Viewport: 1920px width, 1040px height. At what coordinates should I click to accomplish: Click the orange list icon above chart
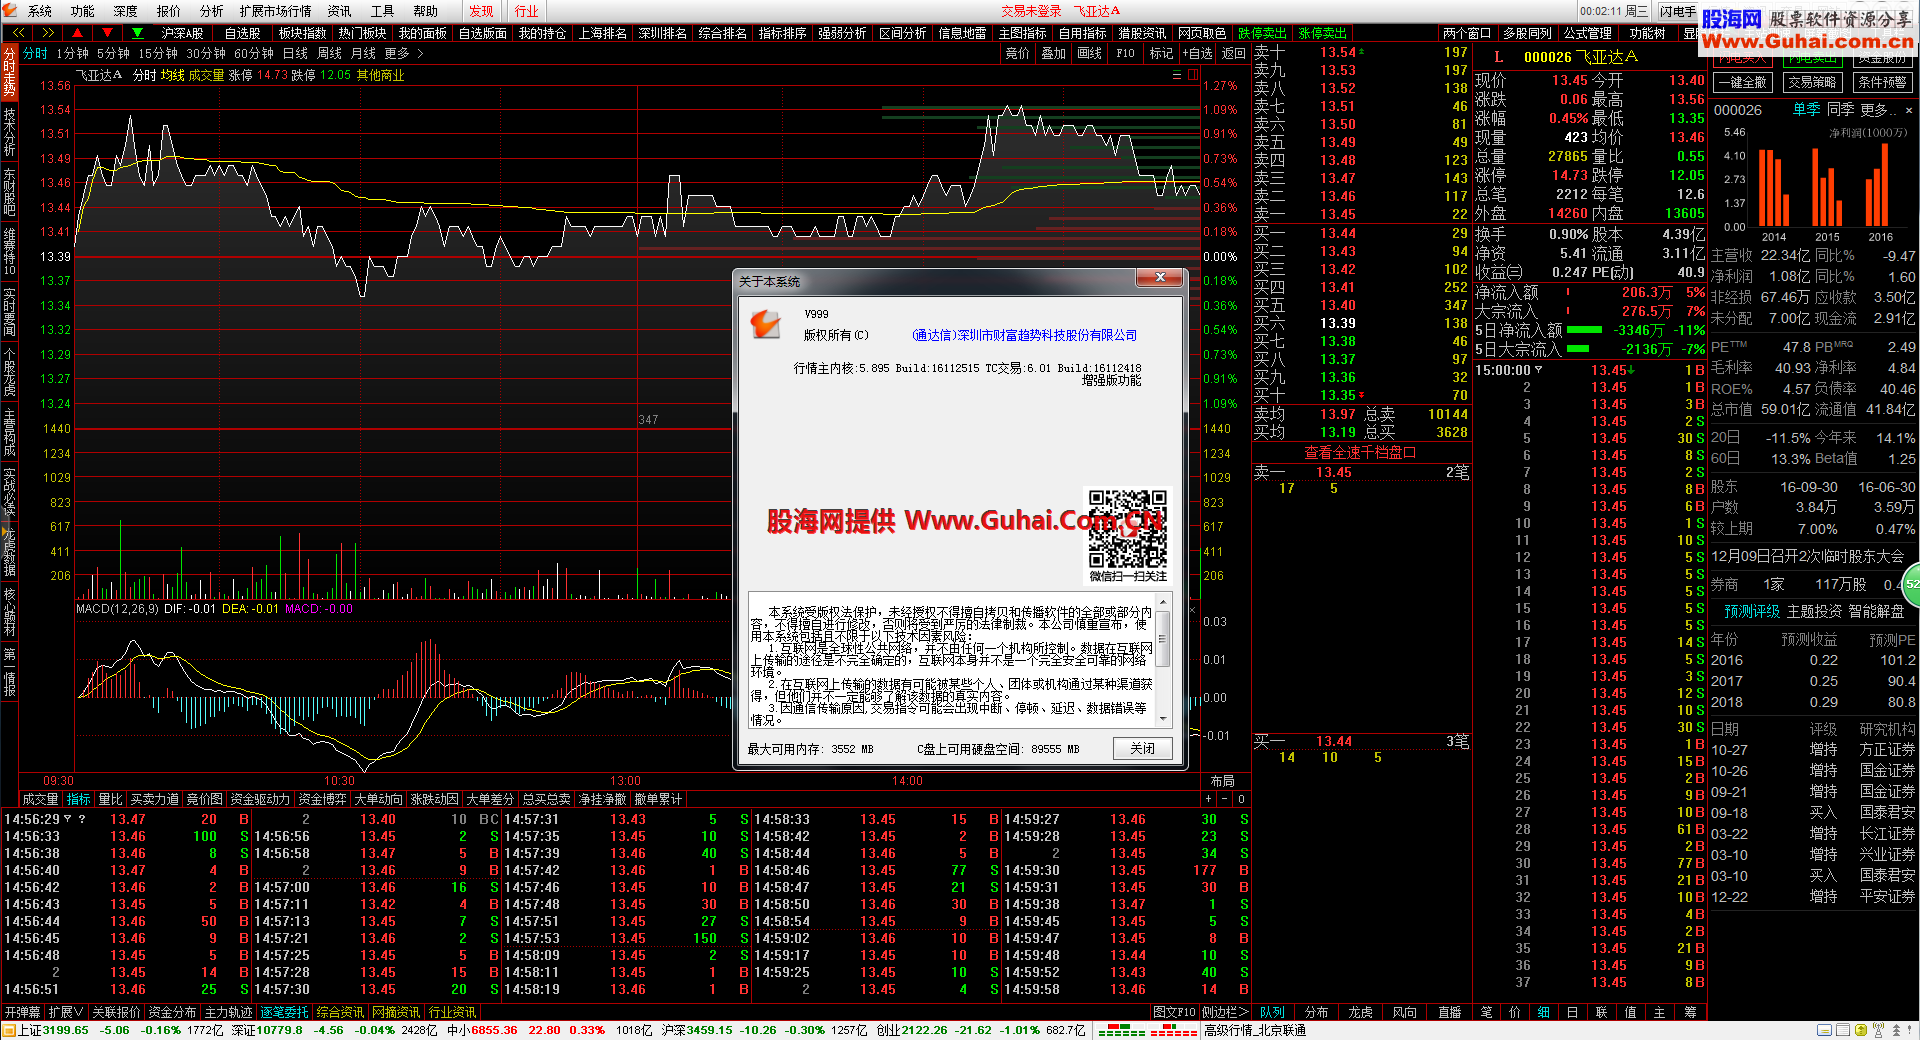tap(1176, 75)
